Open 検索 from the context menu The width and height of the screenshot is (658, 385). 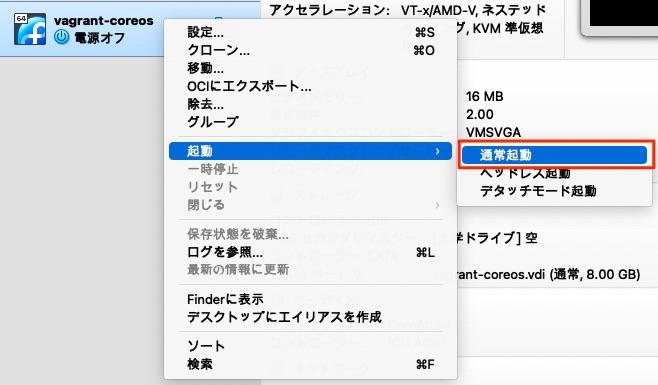[x=311, y=364]
